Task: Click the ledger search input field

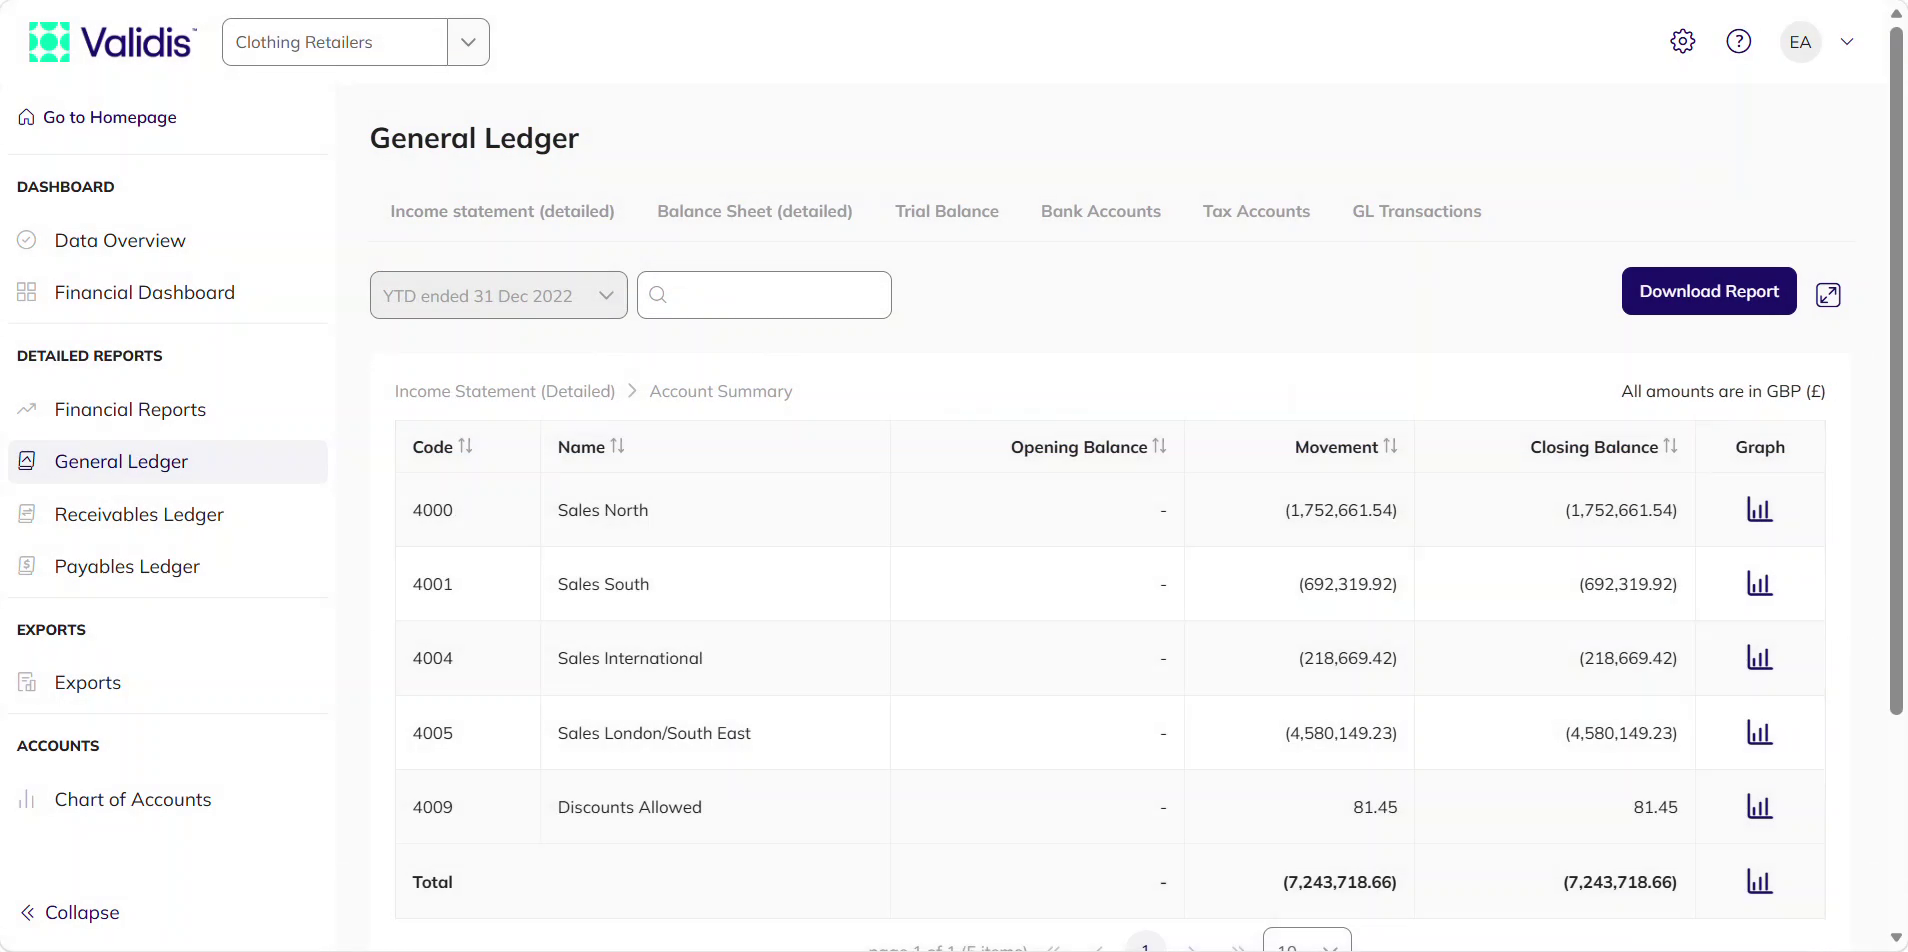Action: tap(764, 295)
